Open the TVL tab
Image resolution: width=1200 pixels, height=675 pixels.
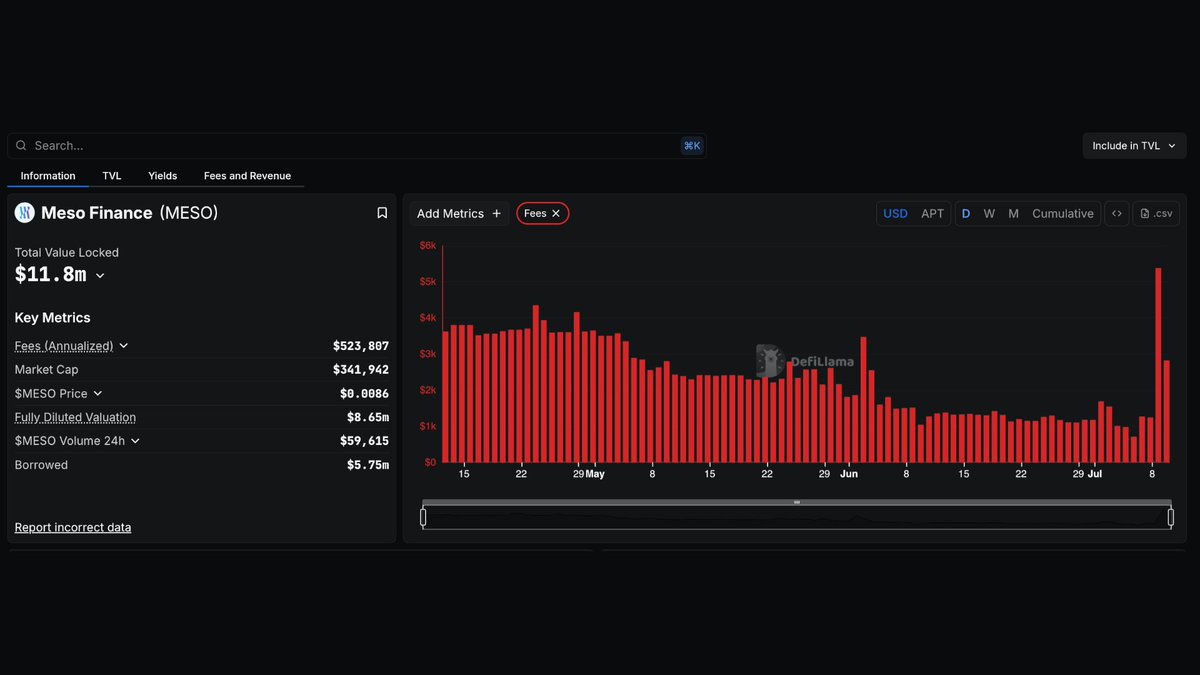coord(112,176)
